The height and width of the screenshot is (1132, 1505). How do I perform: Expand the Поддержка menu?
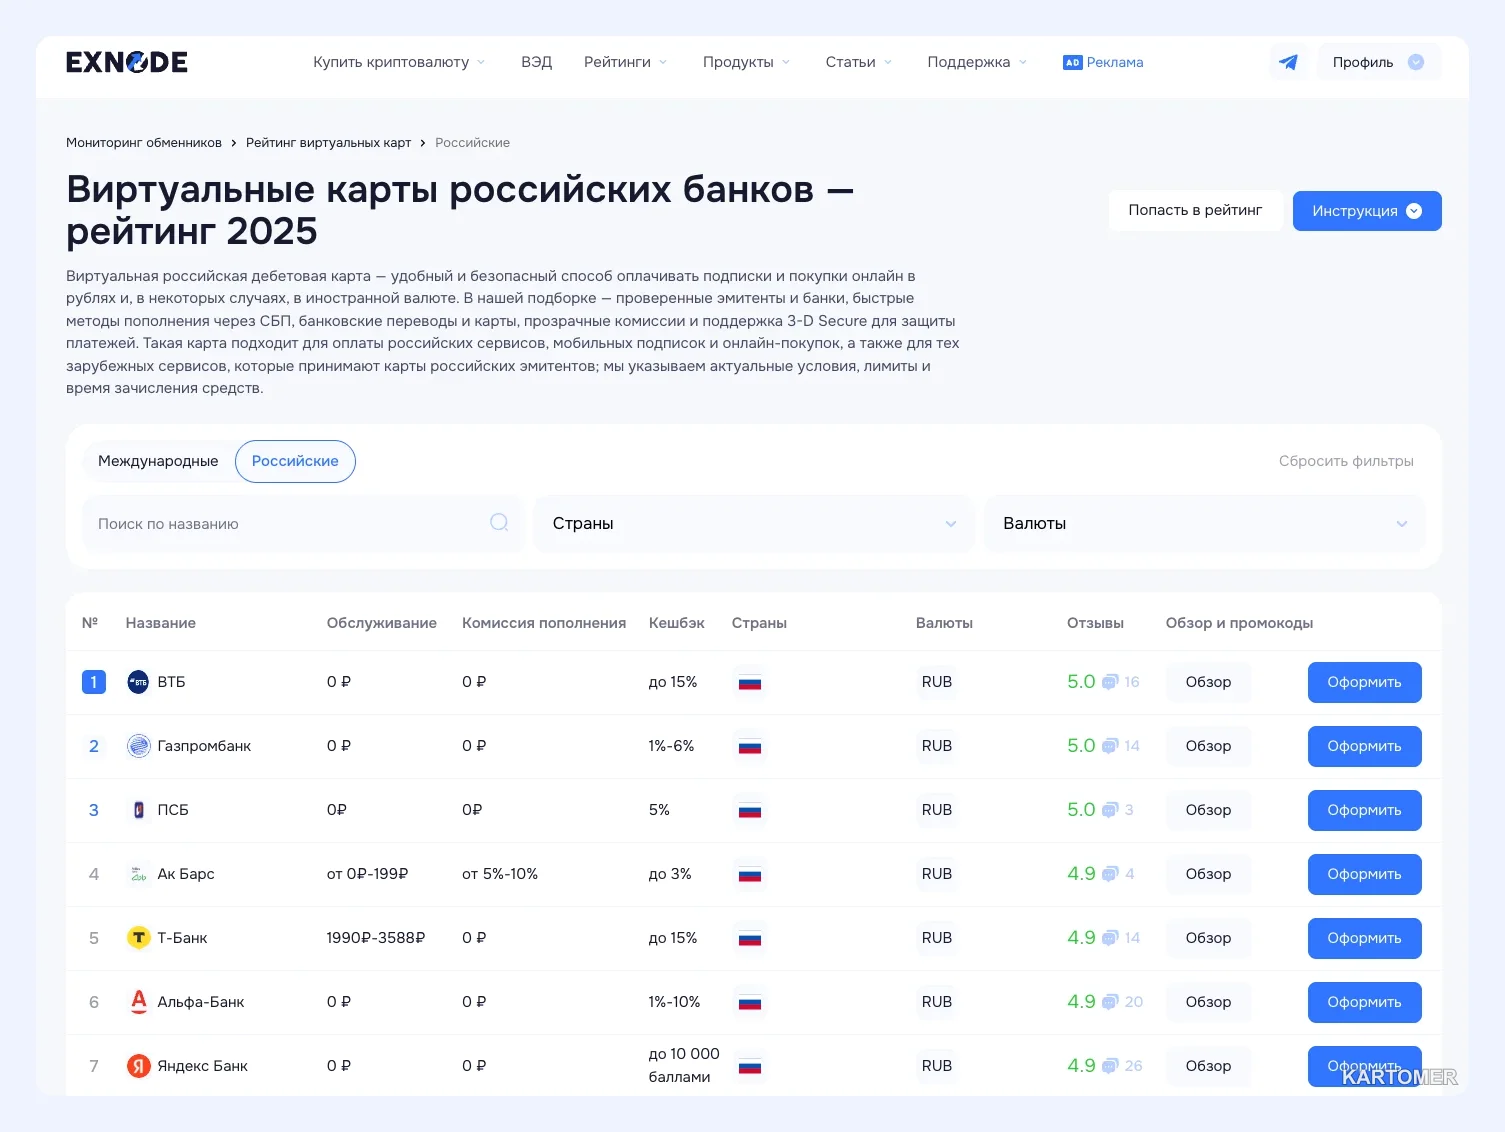click(x=977, y=62)
